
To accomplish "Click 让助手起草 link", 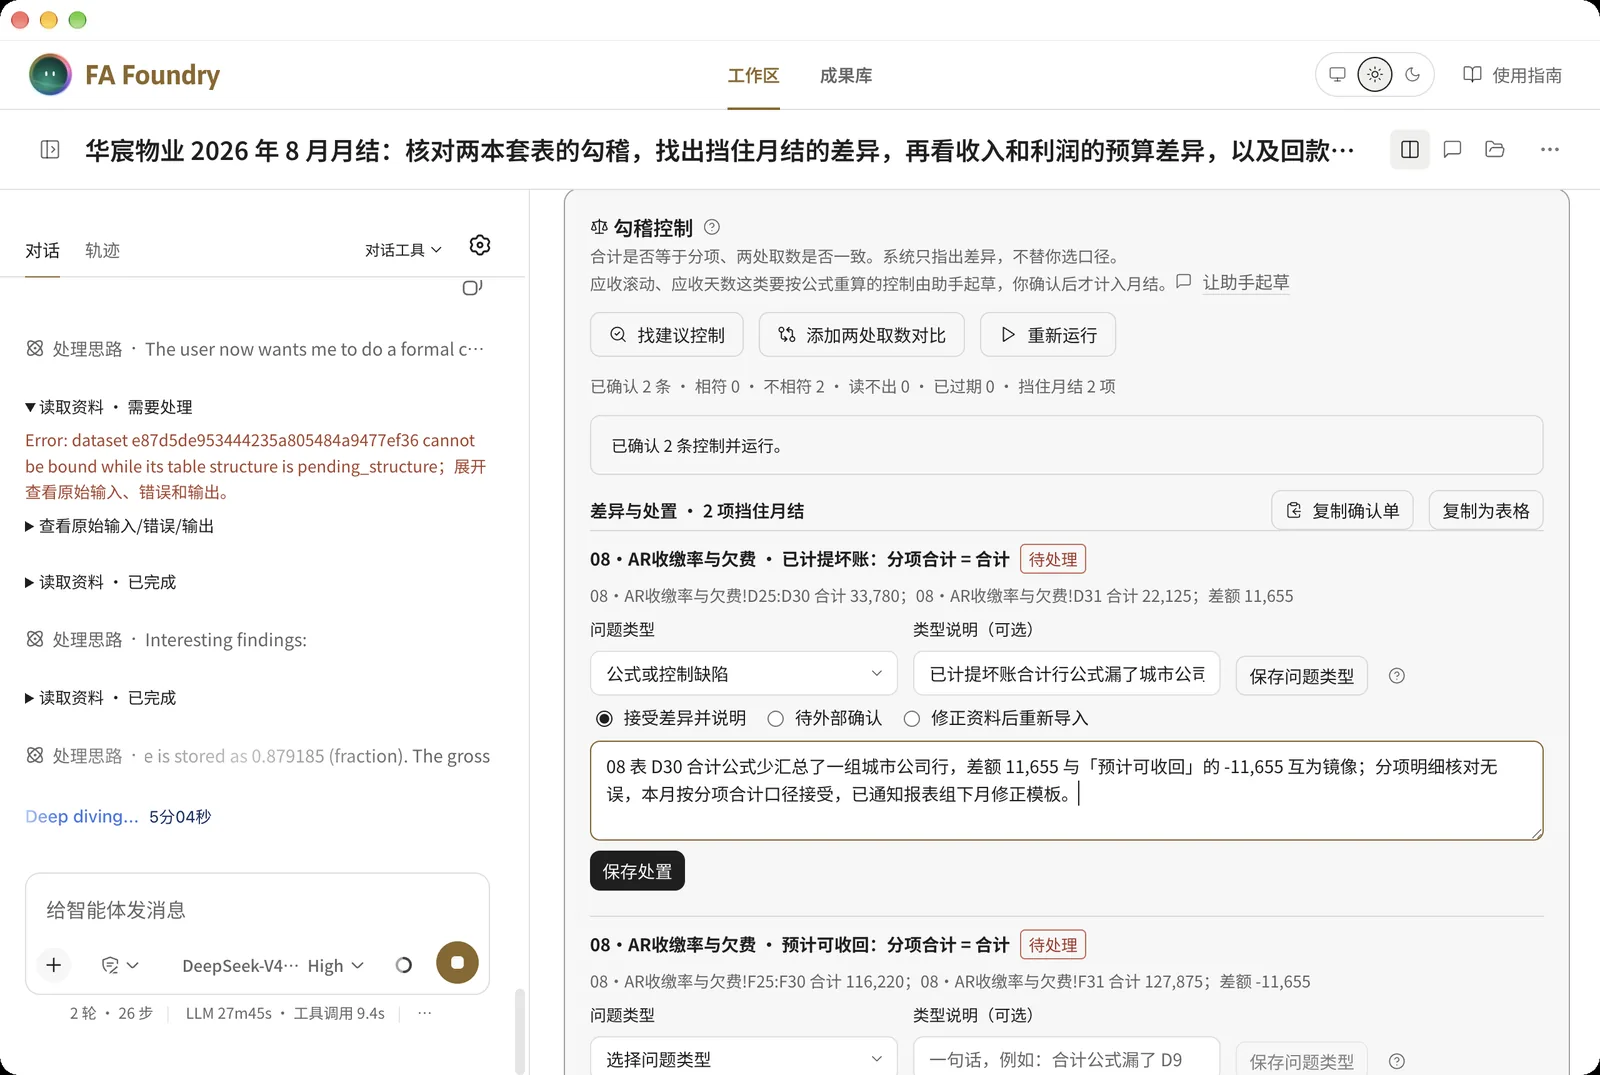I will [x=1245, y=283].
